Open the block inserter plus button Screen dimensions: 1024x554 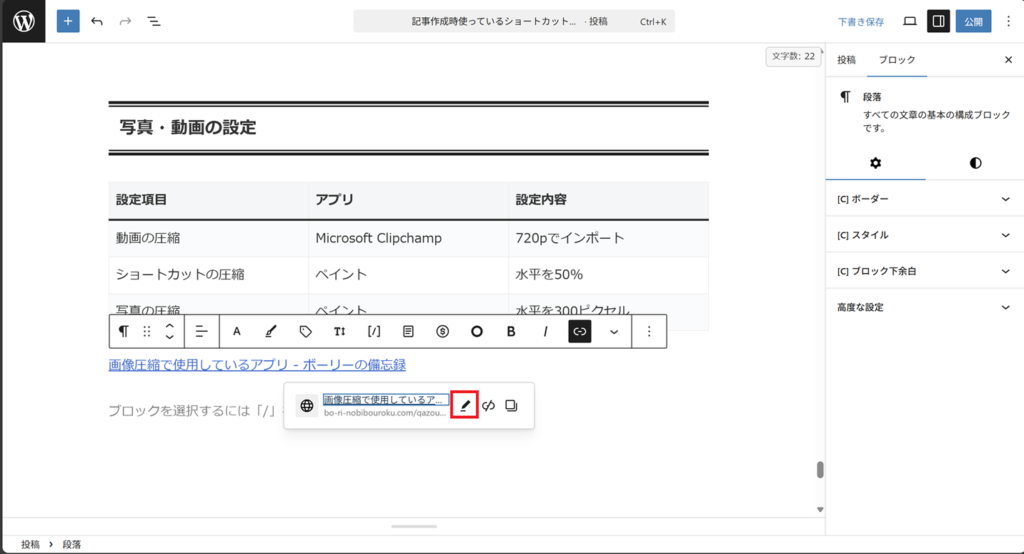pyautogui.click(x=68, y=21)
